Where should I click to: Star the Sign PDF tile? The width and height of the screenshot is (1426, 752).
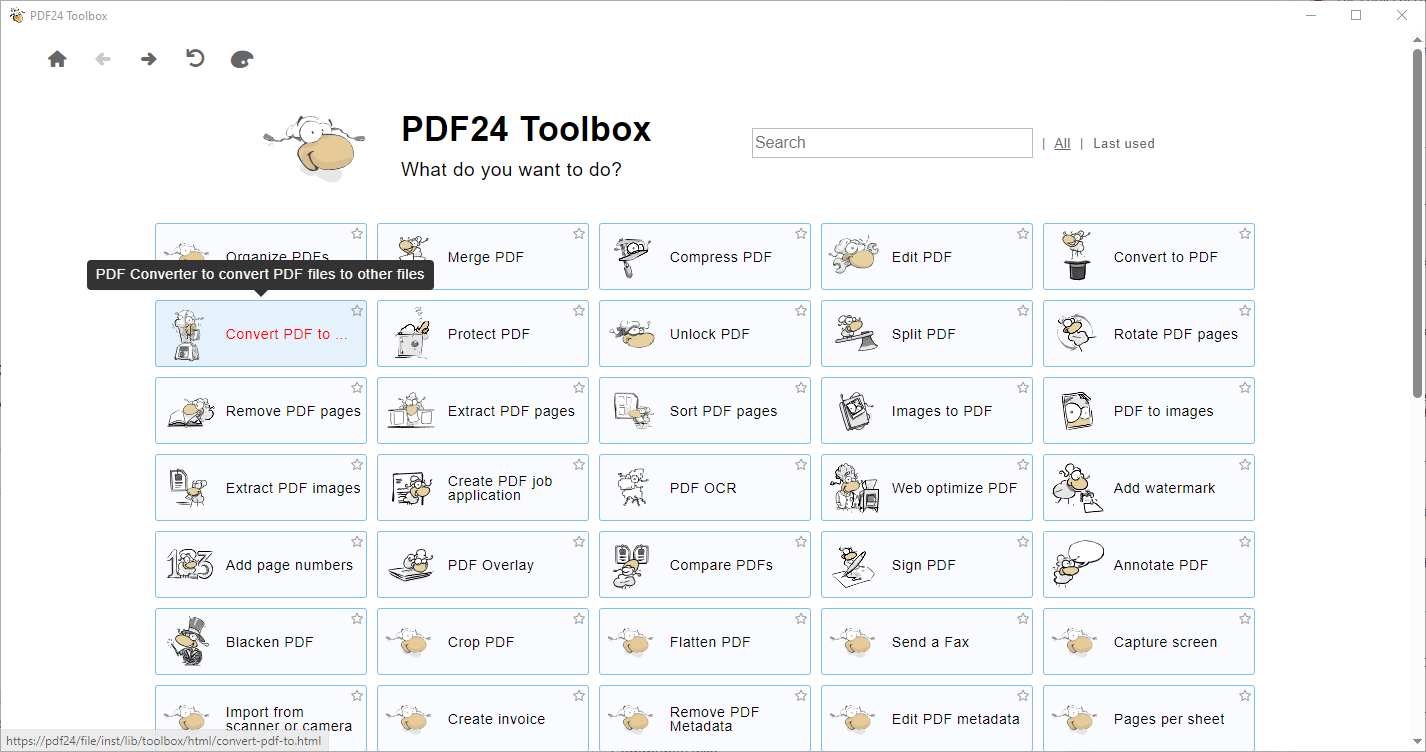click(x=1023, y=542)
